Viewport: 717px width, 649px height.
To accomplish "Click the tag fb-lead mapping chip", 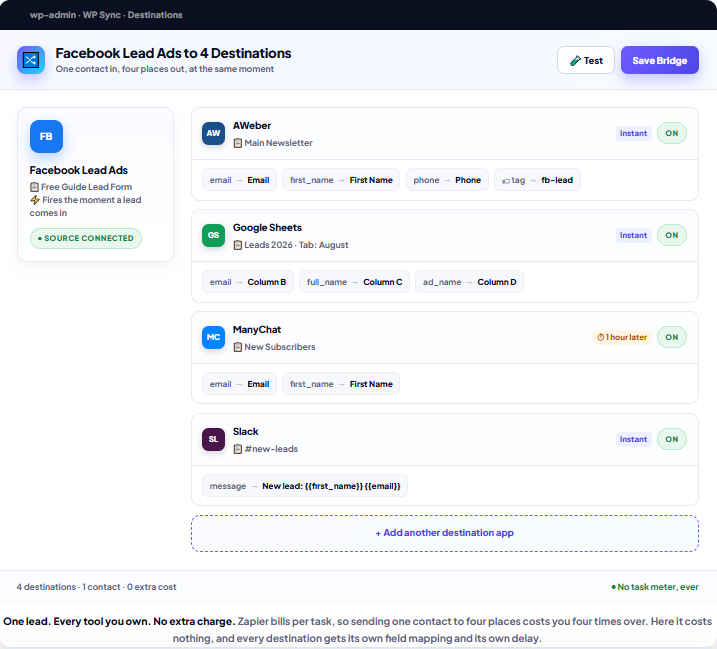I will (537, 180).
